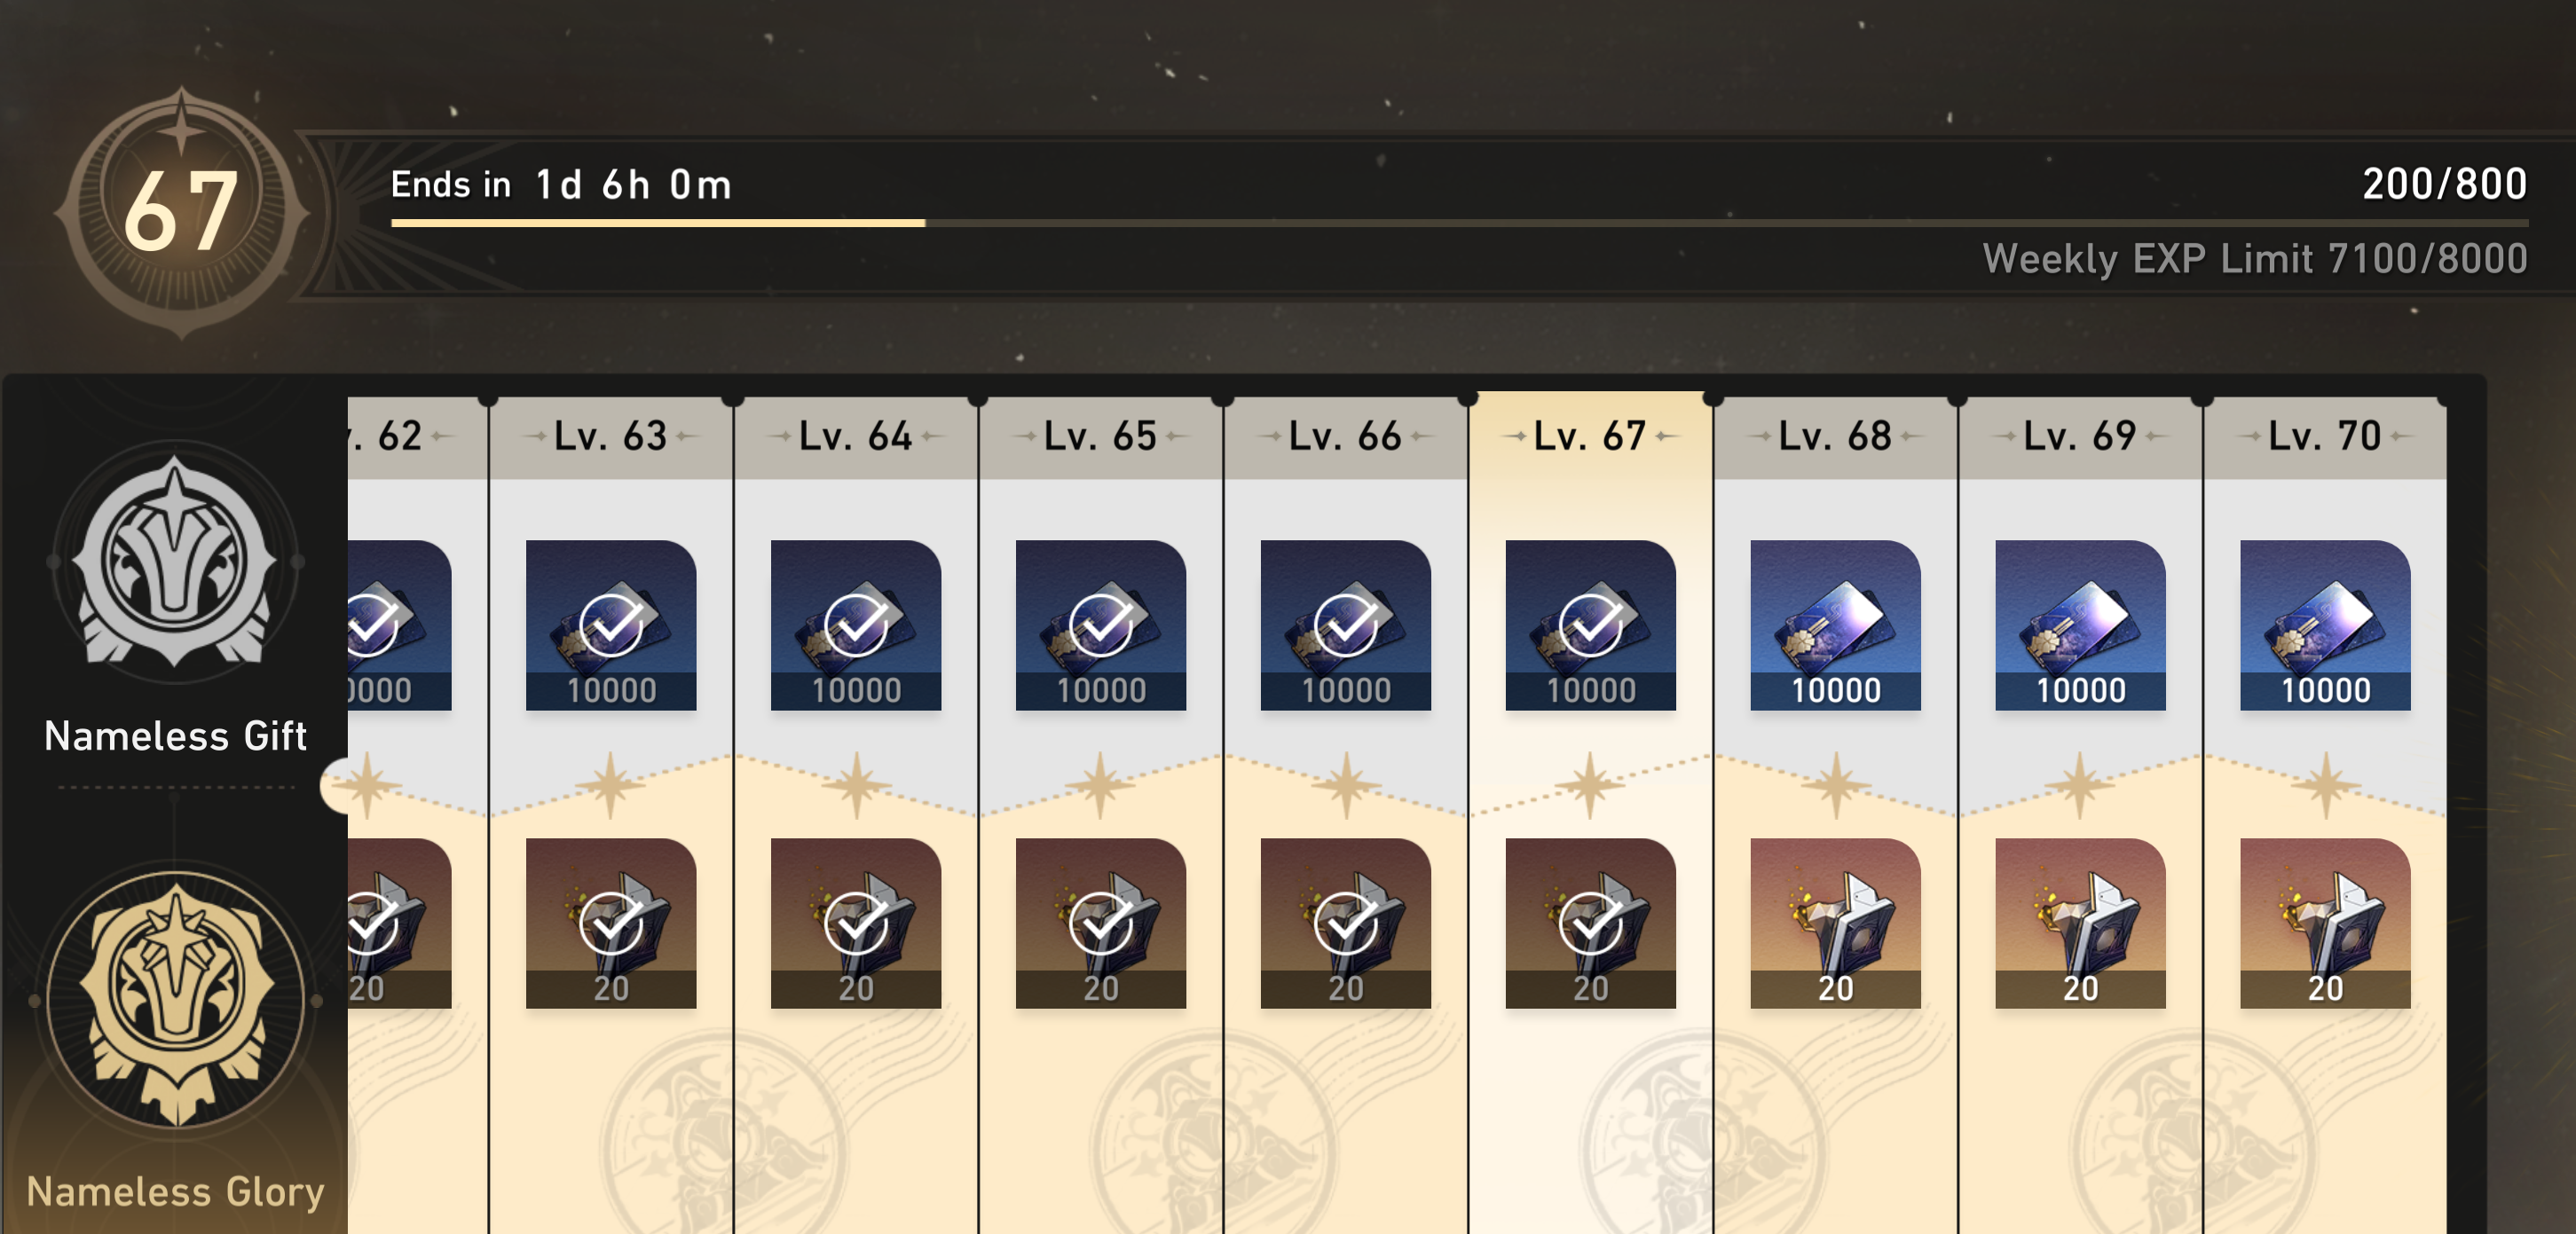Select the Lv. 69 credit reward icon

click(2080, 625)
